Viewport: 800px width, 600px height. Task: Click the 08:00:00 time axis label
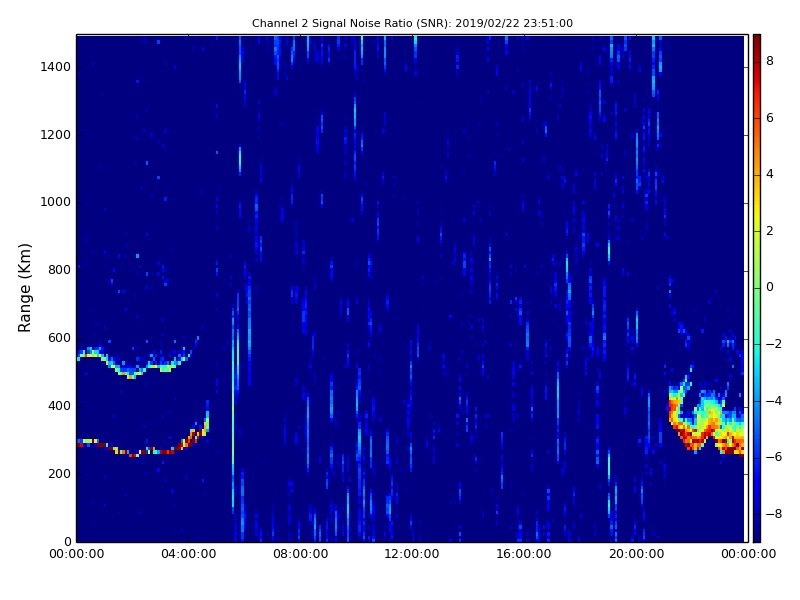coord(301,554)
